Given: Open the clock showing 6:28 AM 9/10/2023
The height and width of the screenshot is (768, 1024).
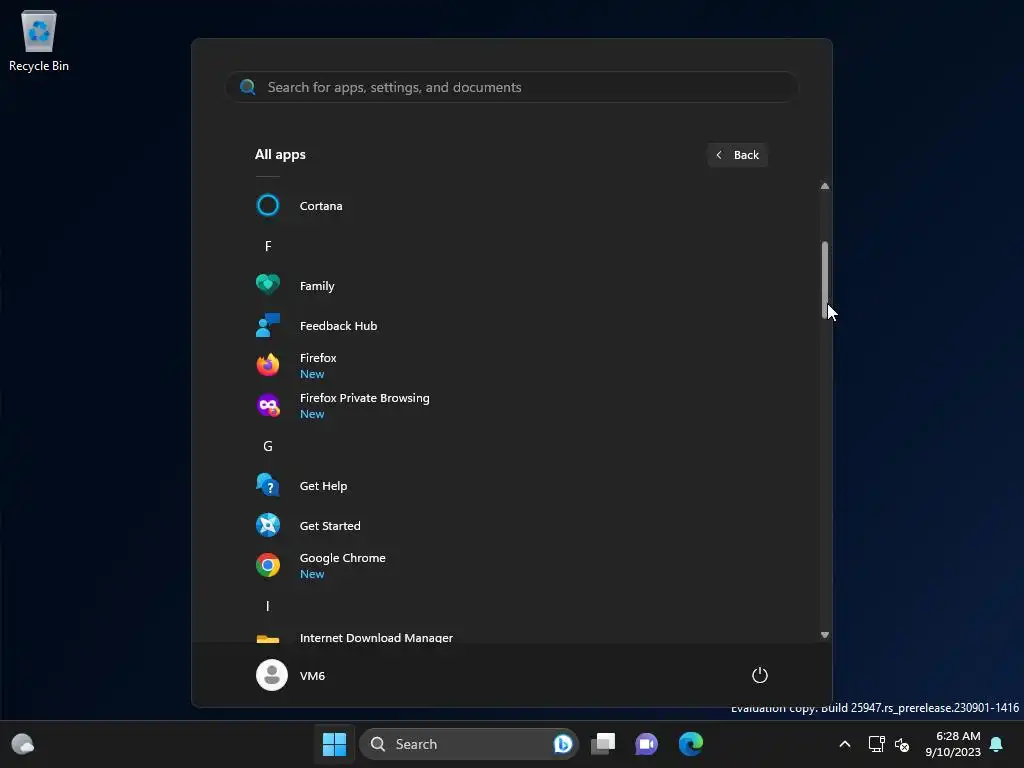Looking at the screenshot, I should coord(953,744).
